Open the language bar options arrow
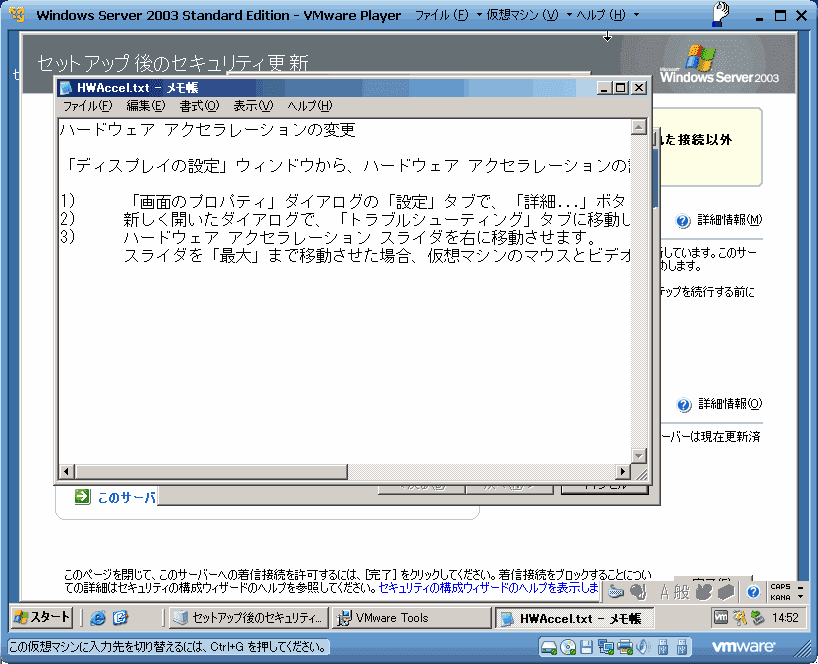 coord(801,597)
